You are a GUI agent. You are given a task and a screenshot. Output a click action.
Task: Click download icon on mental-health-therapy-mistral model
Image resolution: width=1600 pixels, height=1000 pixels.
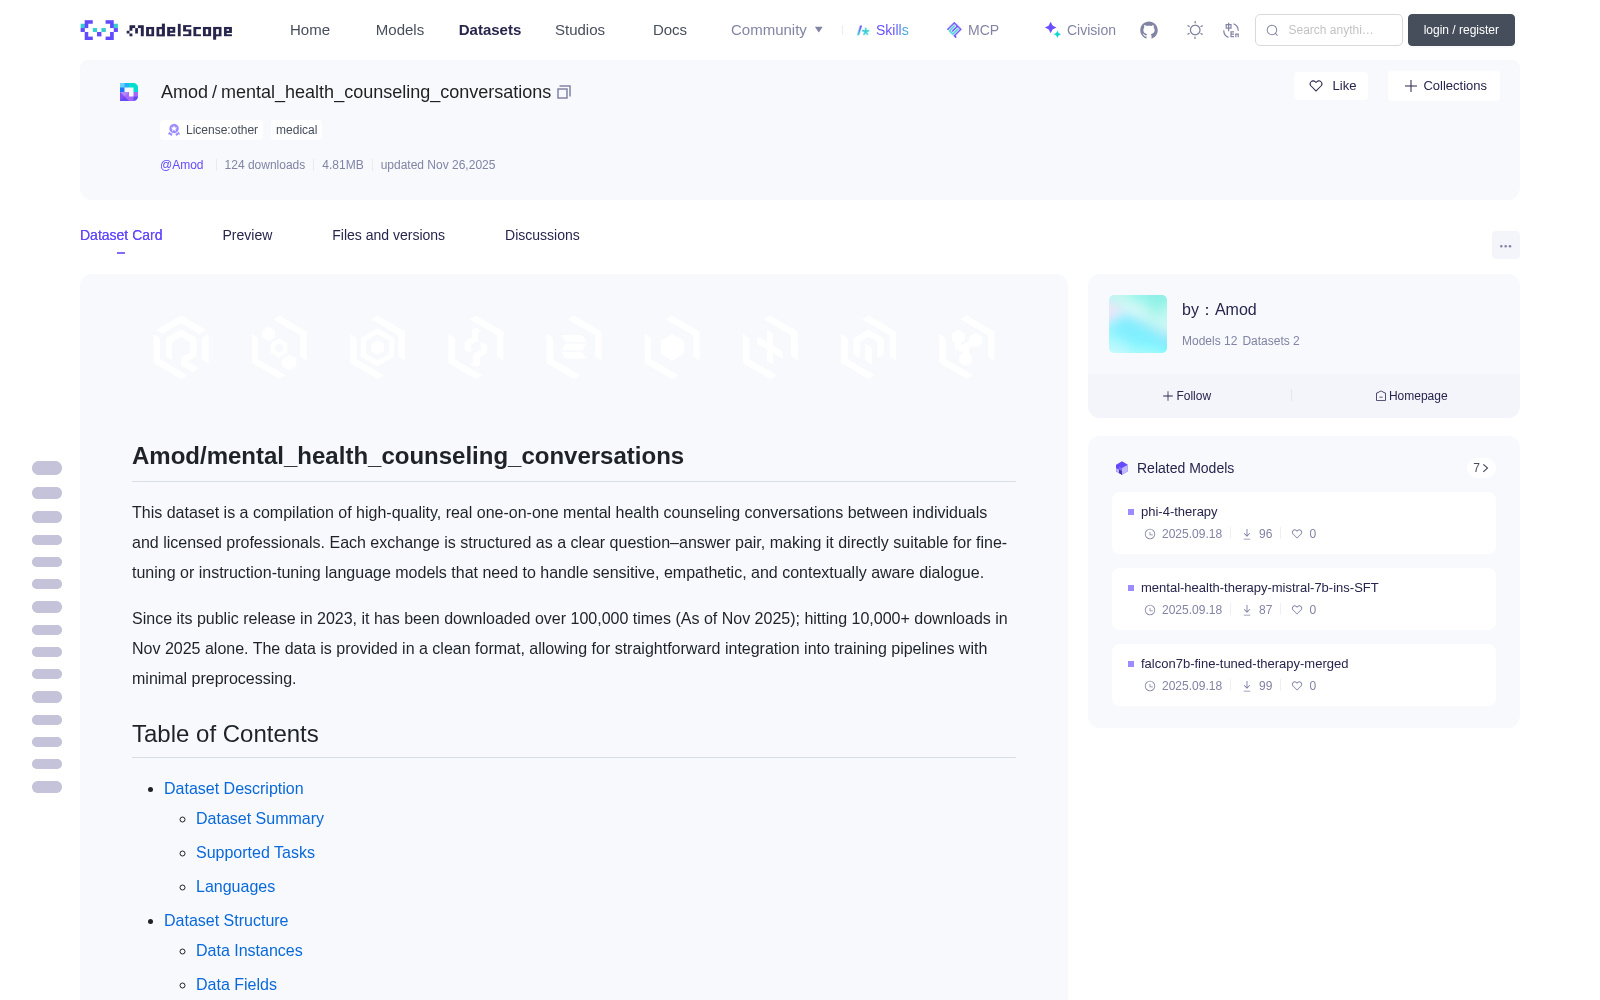pyautogui.click(x=1247, y=610)
